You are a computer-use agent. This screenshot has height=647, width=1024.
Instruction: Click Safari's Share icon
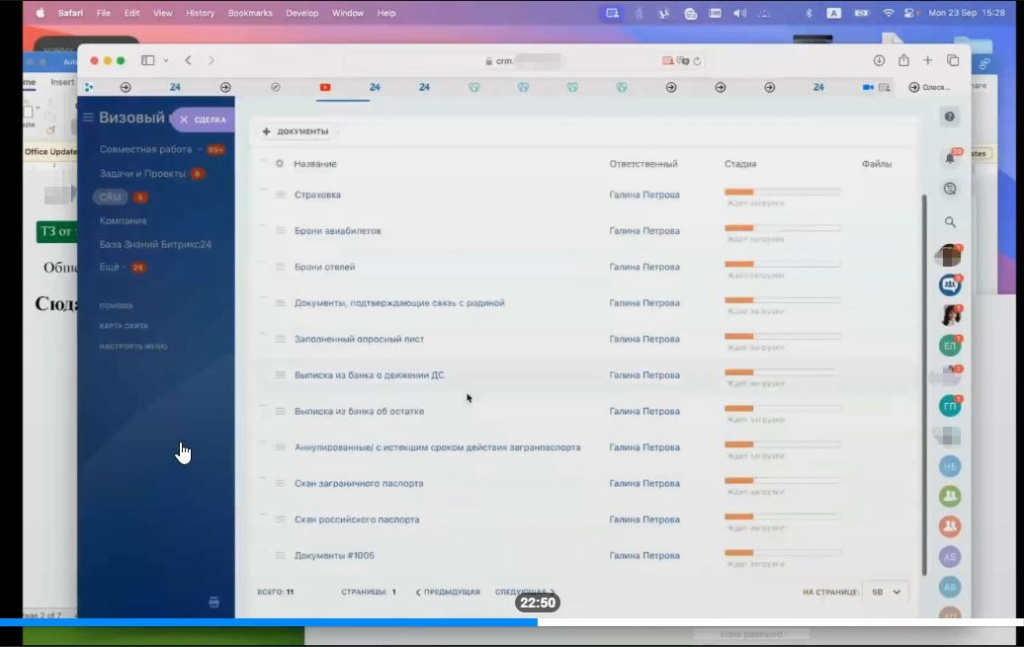tap(904, 61)
